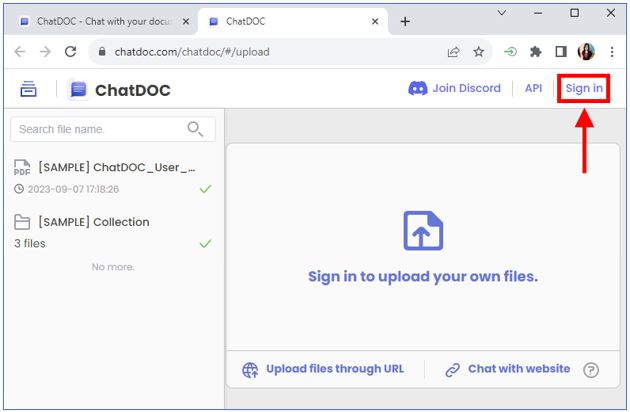Open the question mark help icon
This screenshot has width=630, height=412.
591,370
